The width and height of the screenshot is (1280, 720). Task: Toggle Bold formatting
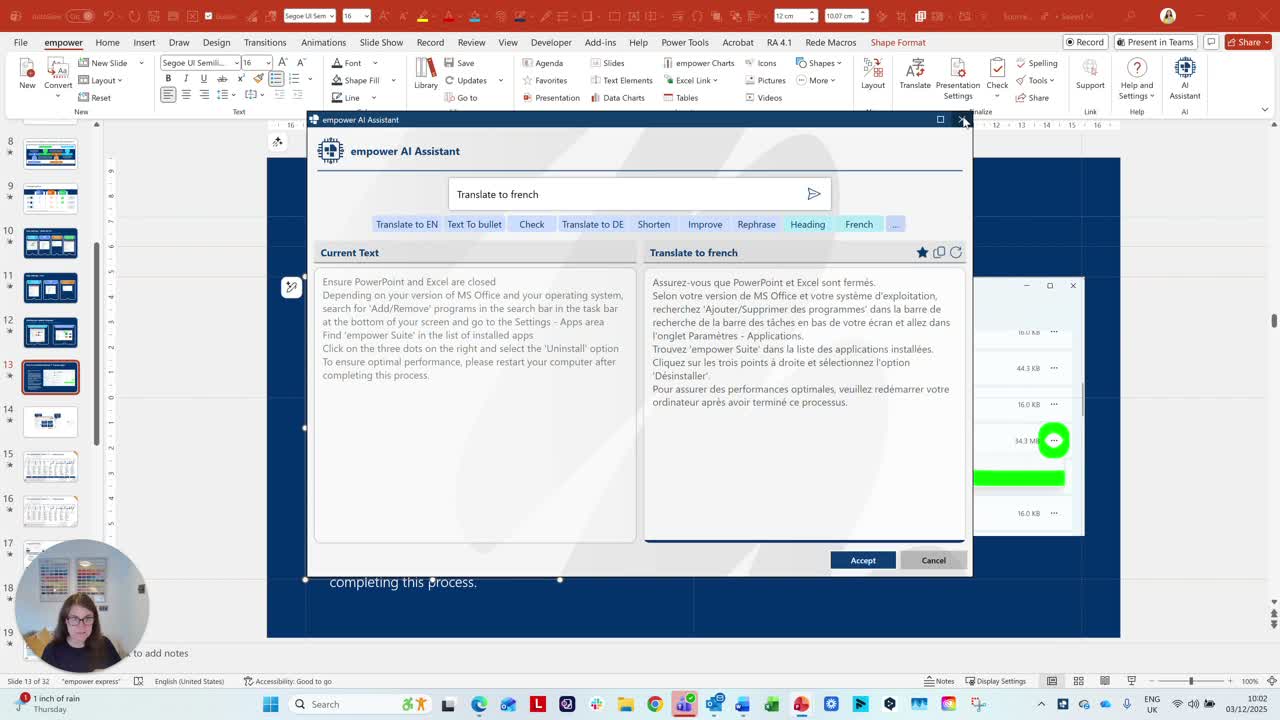[x=168, y=79]
